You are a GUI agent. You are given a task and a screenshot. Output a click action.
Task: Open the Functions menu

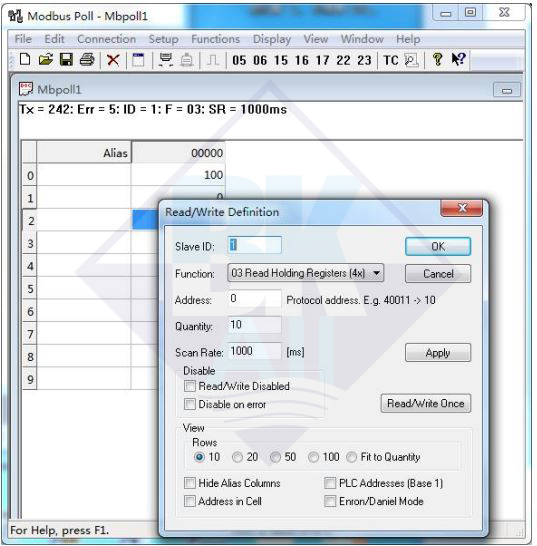pyautogui.click(x=216, y=39)
